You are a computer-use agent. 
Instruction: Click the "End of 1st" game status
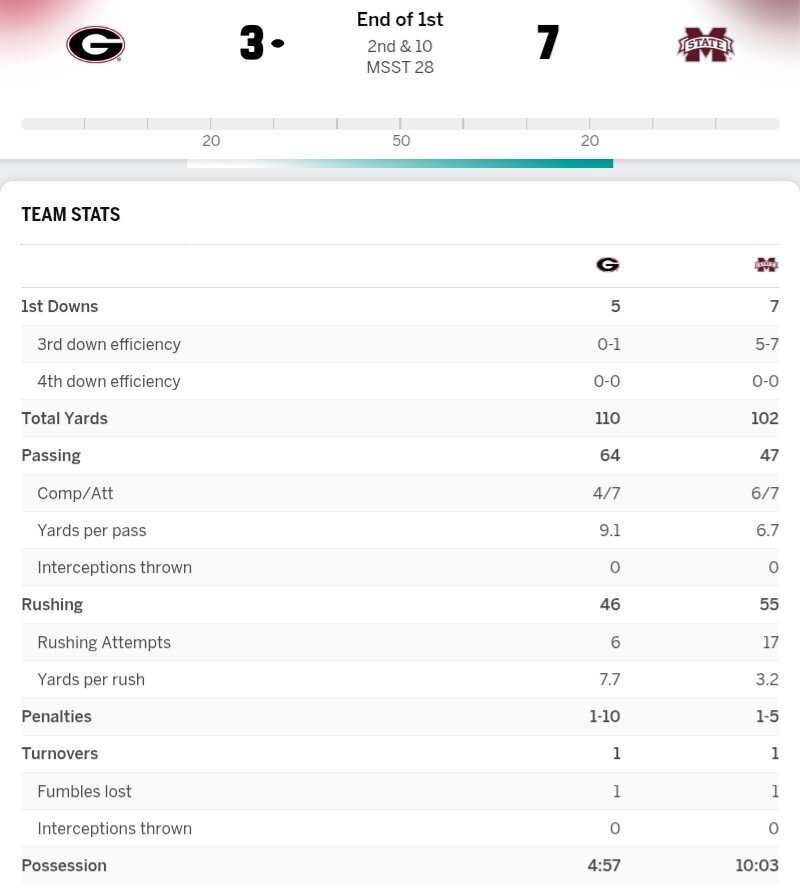click(400, 20)
